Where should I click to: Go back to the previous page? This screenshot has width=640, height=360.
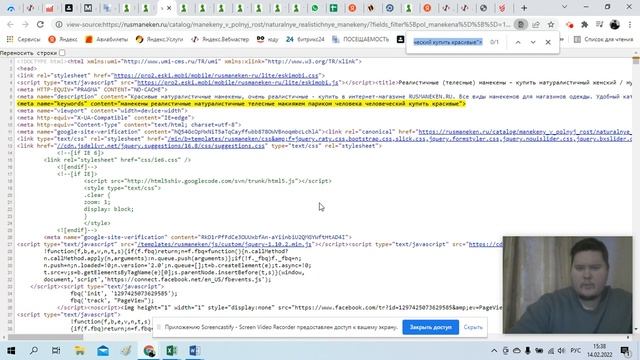tap(11, 24)
